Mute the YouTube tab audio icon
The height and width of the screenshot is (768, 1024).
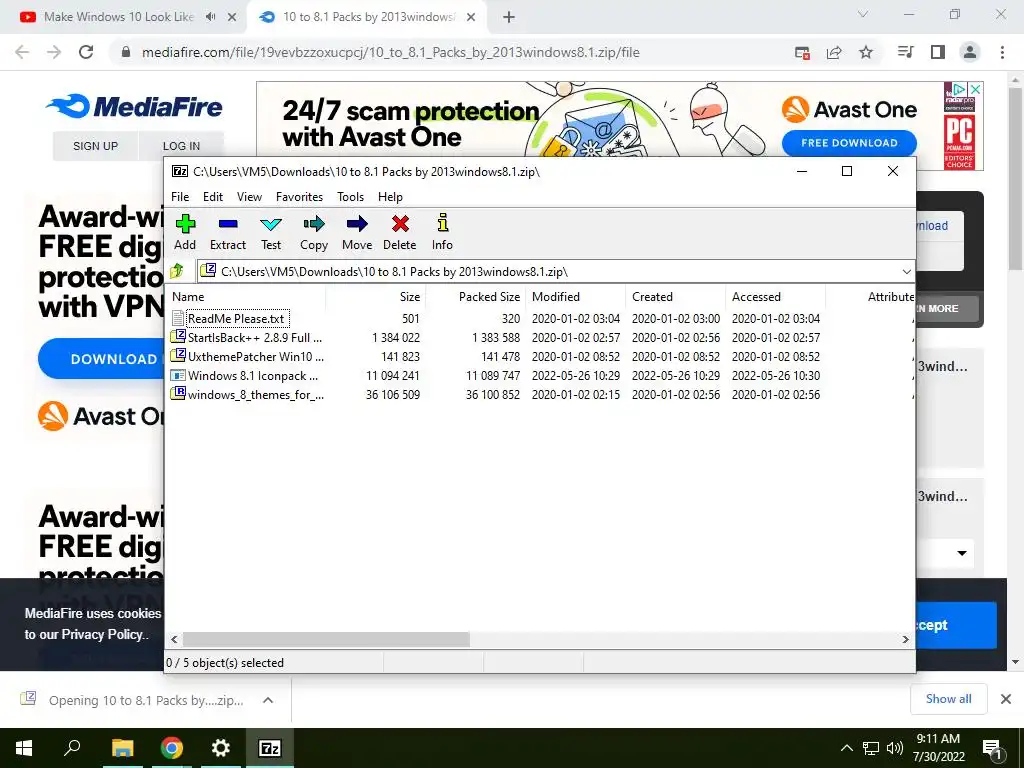[210, 17]
